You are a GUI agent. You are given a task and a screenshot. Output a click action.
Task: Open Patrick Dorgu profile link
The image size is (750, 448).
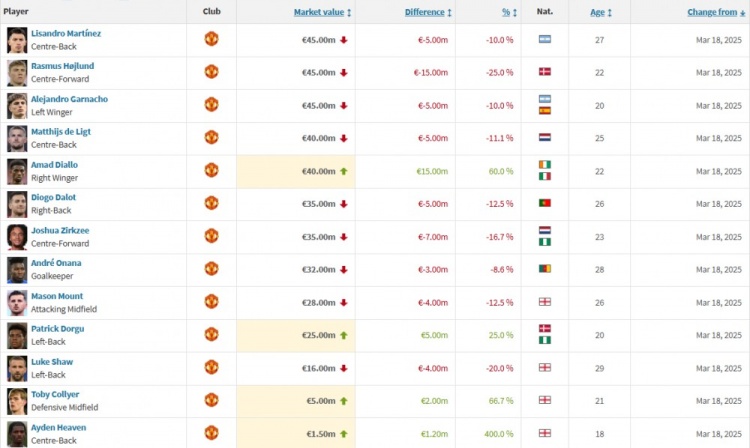click(58, 328)
